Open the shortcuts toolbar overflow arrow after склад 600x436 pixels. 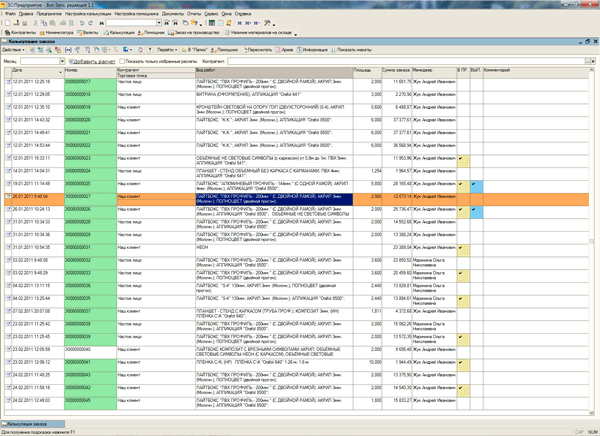click(295, 33)
